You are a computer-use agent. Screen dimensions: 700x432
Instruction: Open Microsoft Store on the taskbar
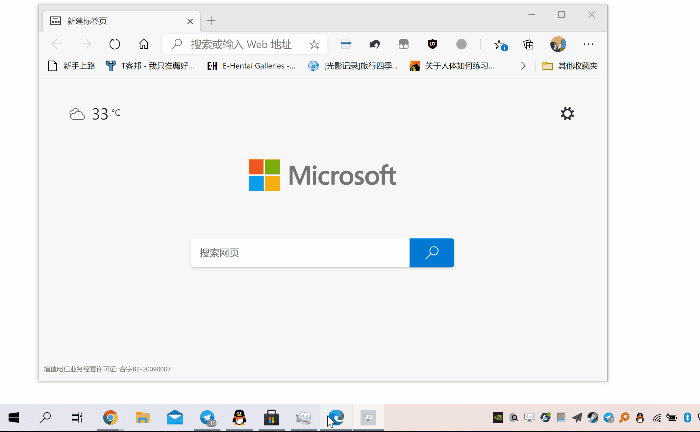[271, 418]
